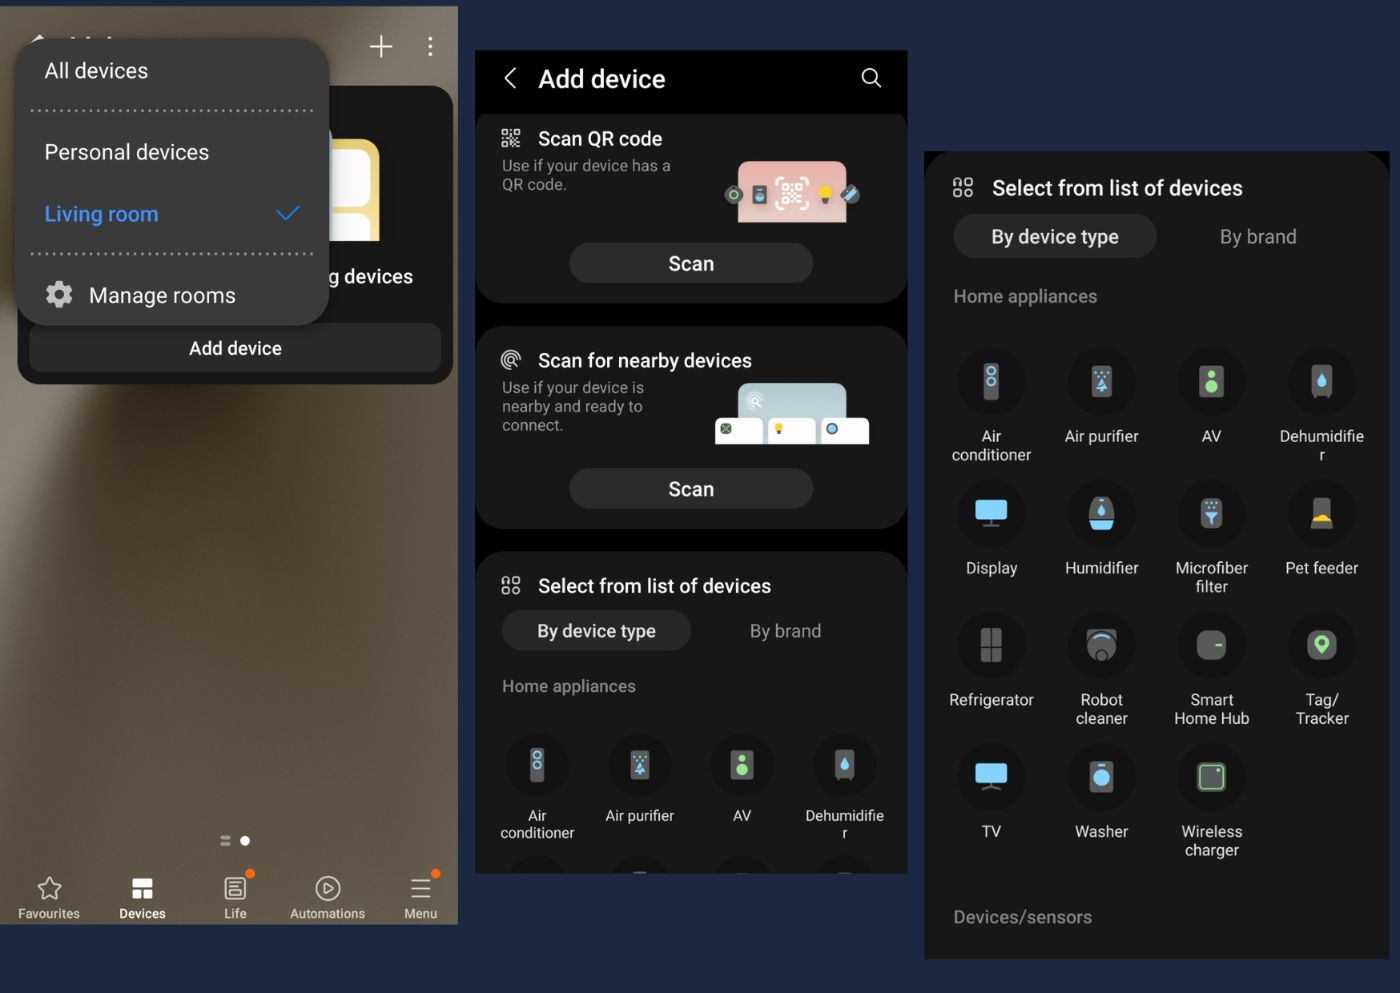Image resolution: width=1400 pixels, height=993 pixels.
Task: Tap the Wireless charger icon
Action: (1211, 778)
